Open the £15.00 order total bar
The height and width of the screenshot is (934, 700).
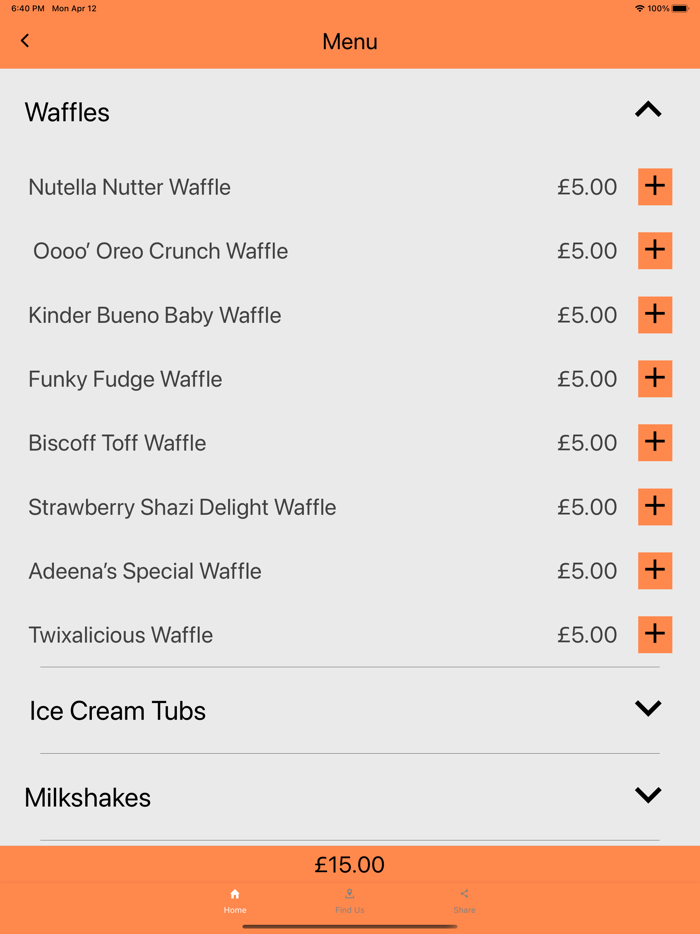(350, 865)
